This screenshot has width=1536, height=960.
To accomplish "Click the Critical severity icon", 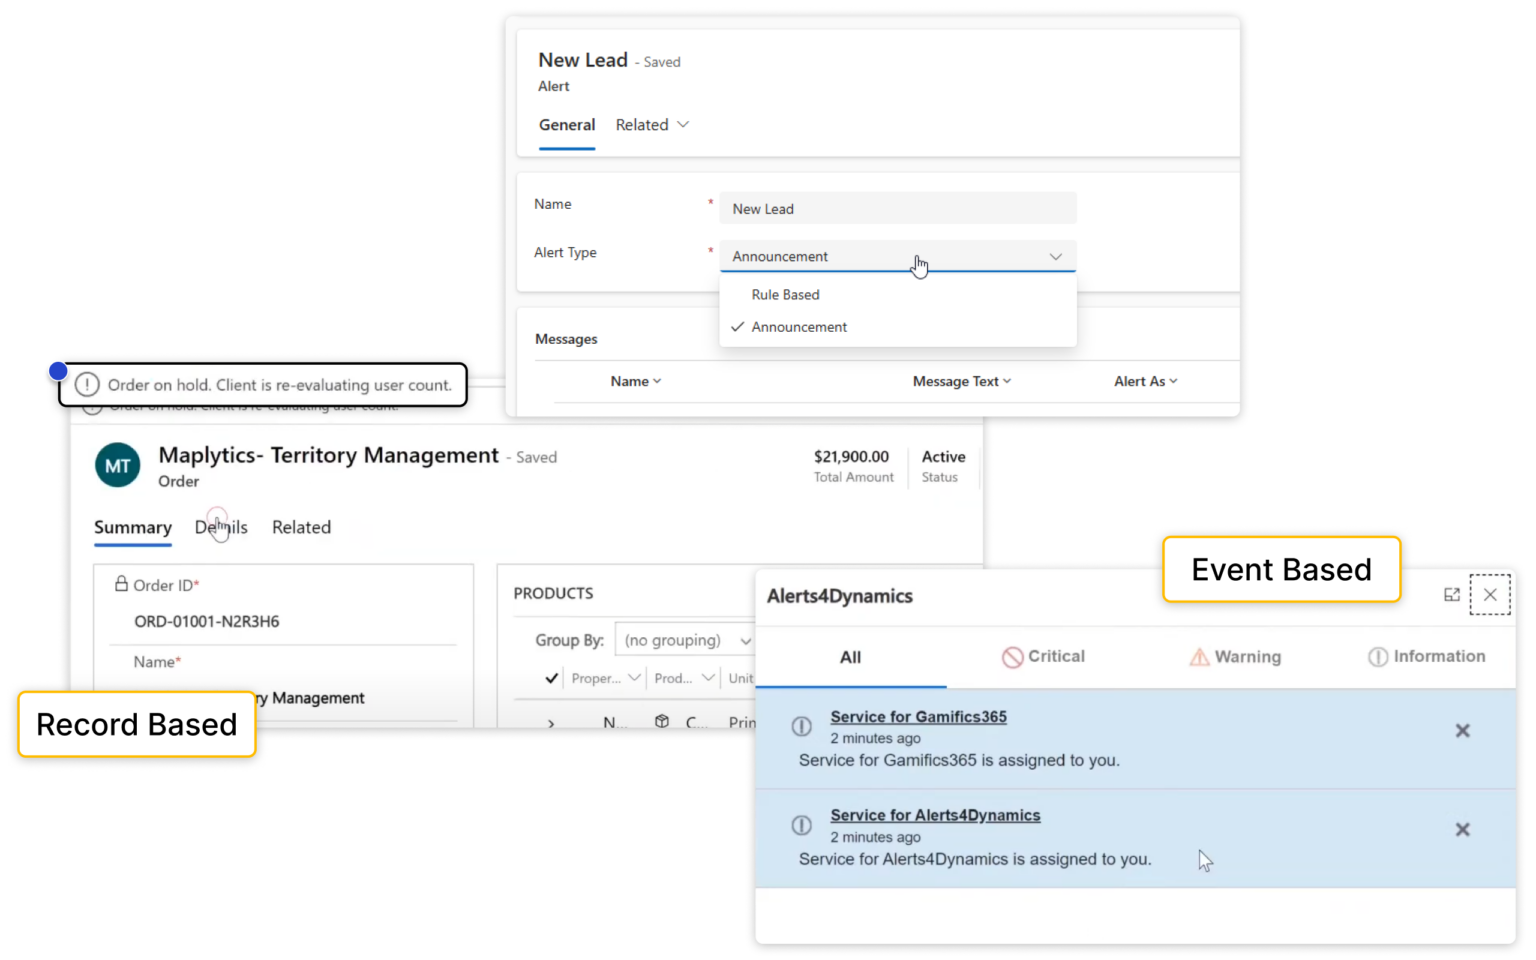I will pos(1012,656).
